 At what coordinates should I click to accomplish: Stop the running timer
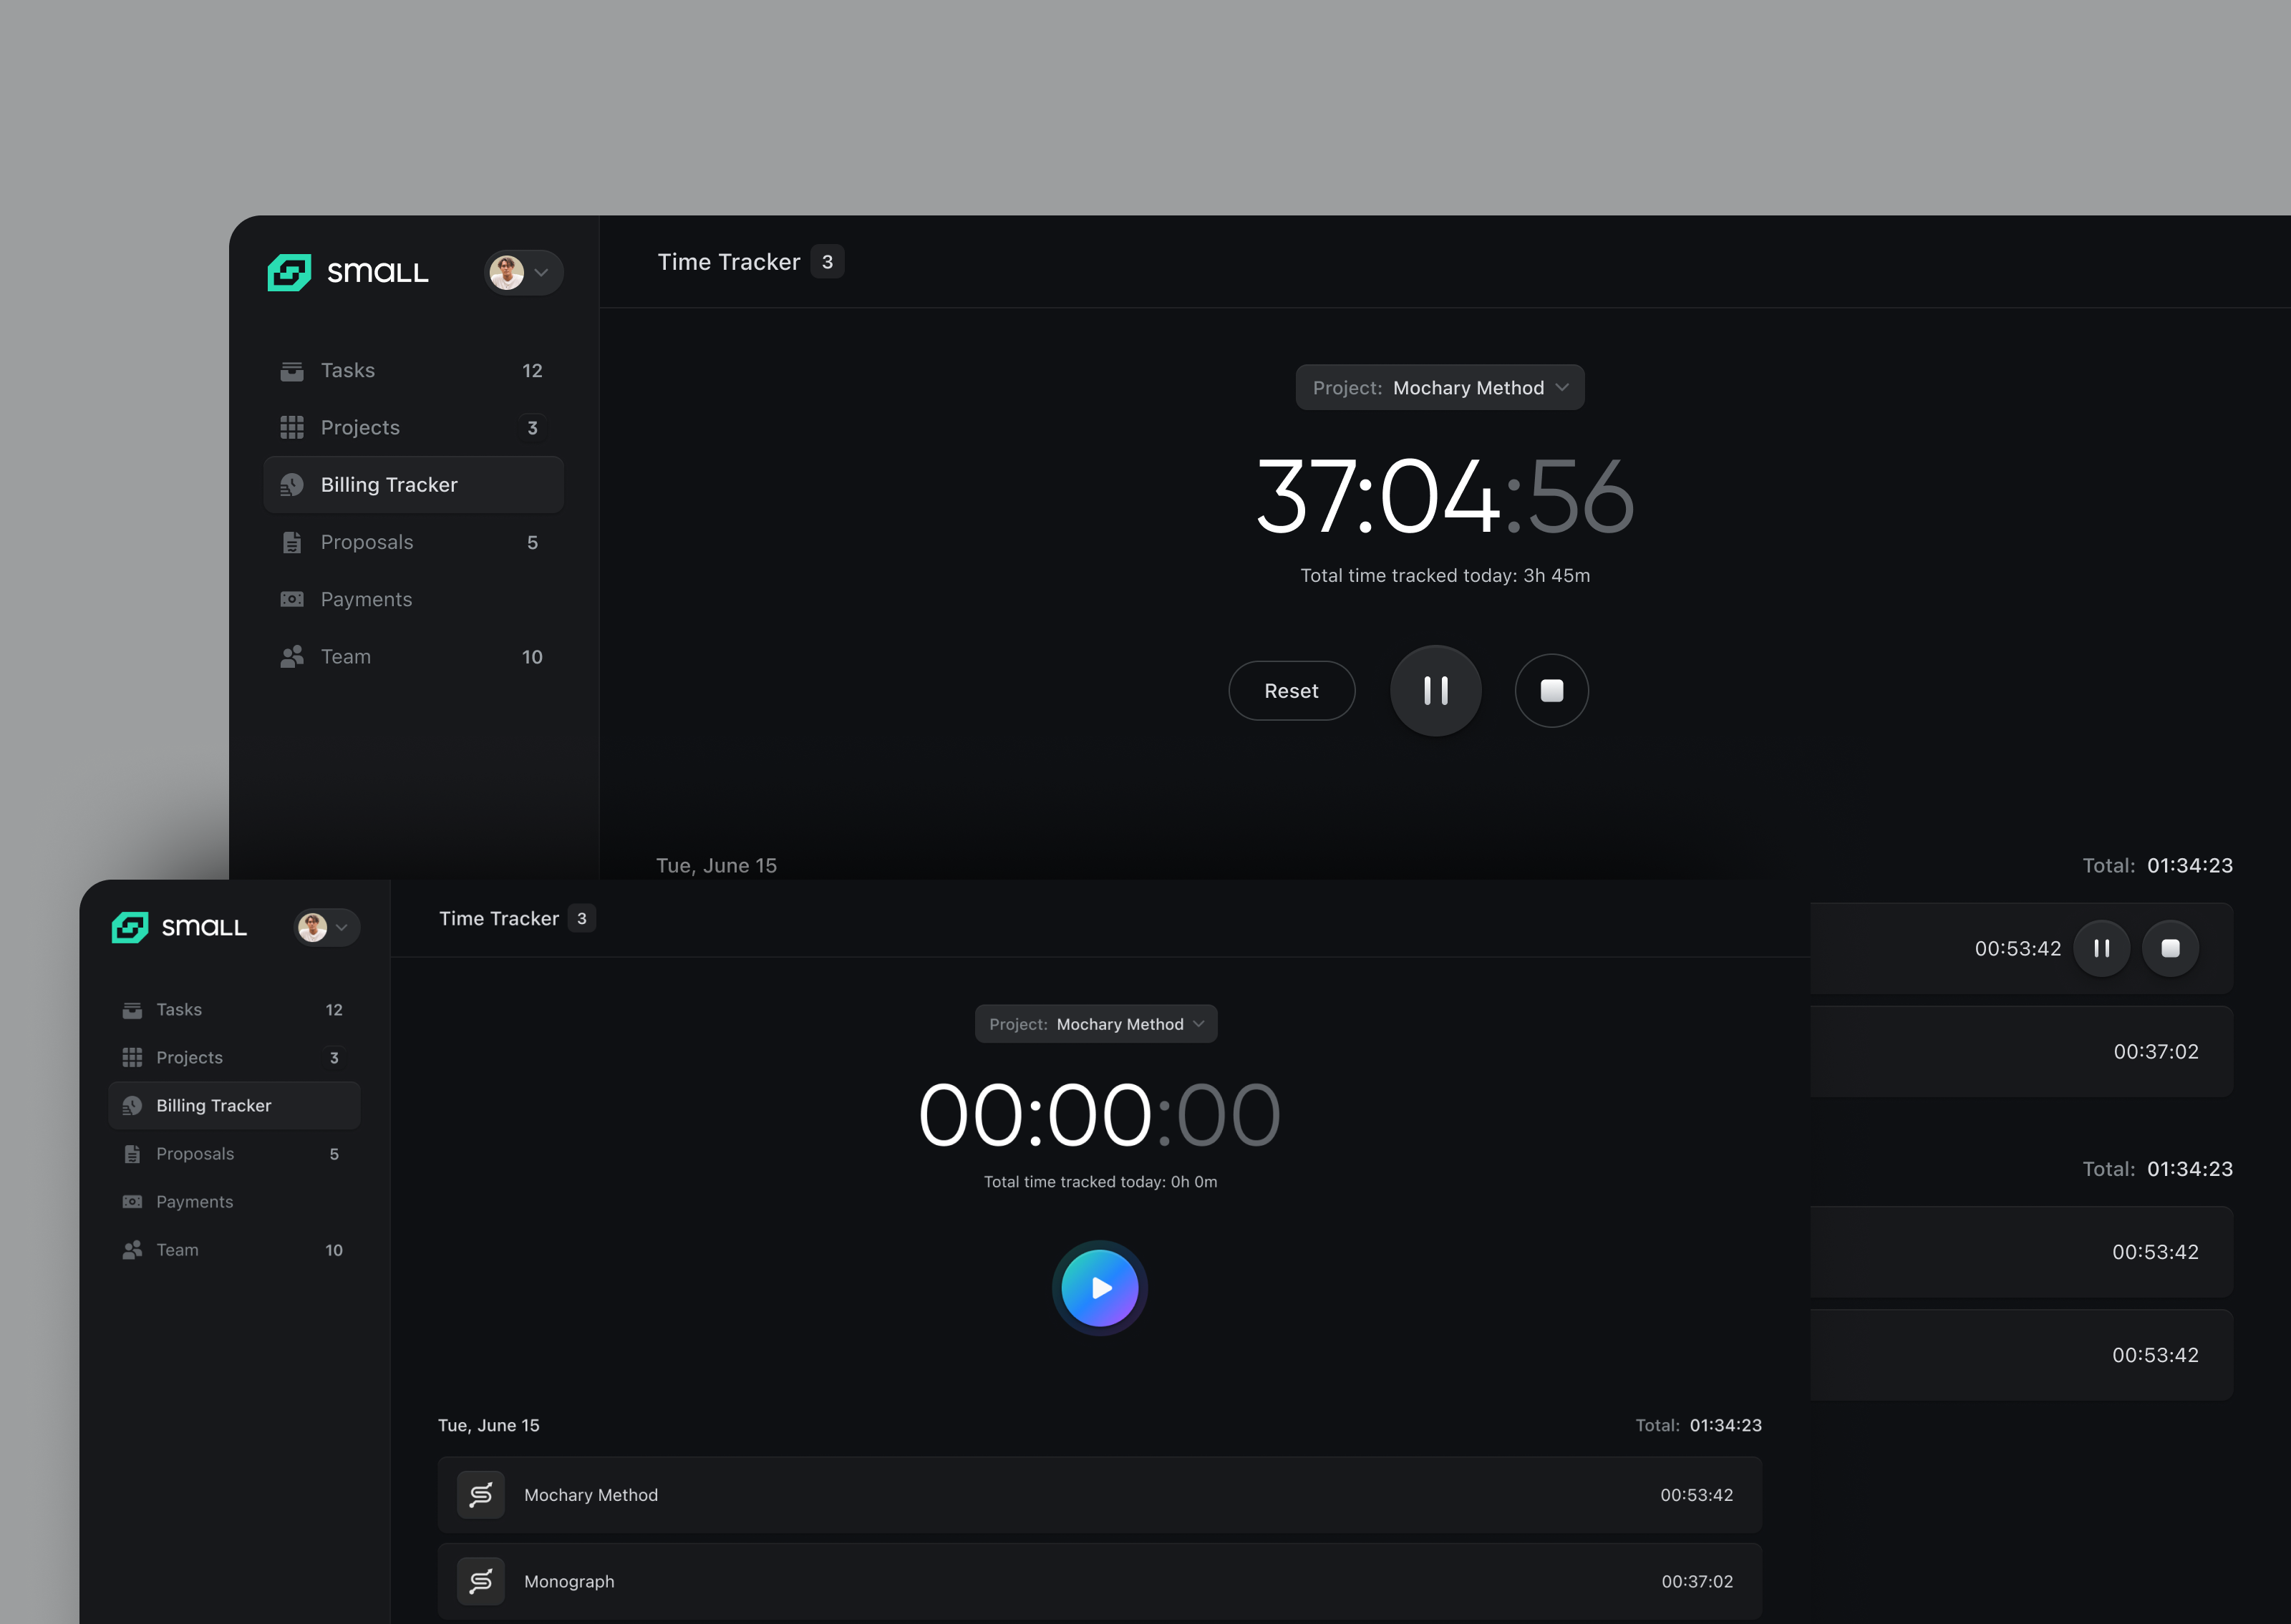pyautogui.click(x=1551, y=690)
